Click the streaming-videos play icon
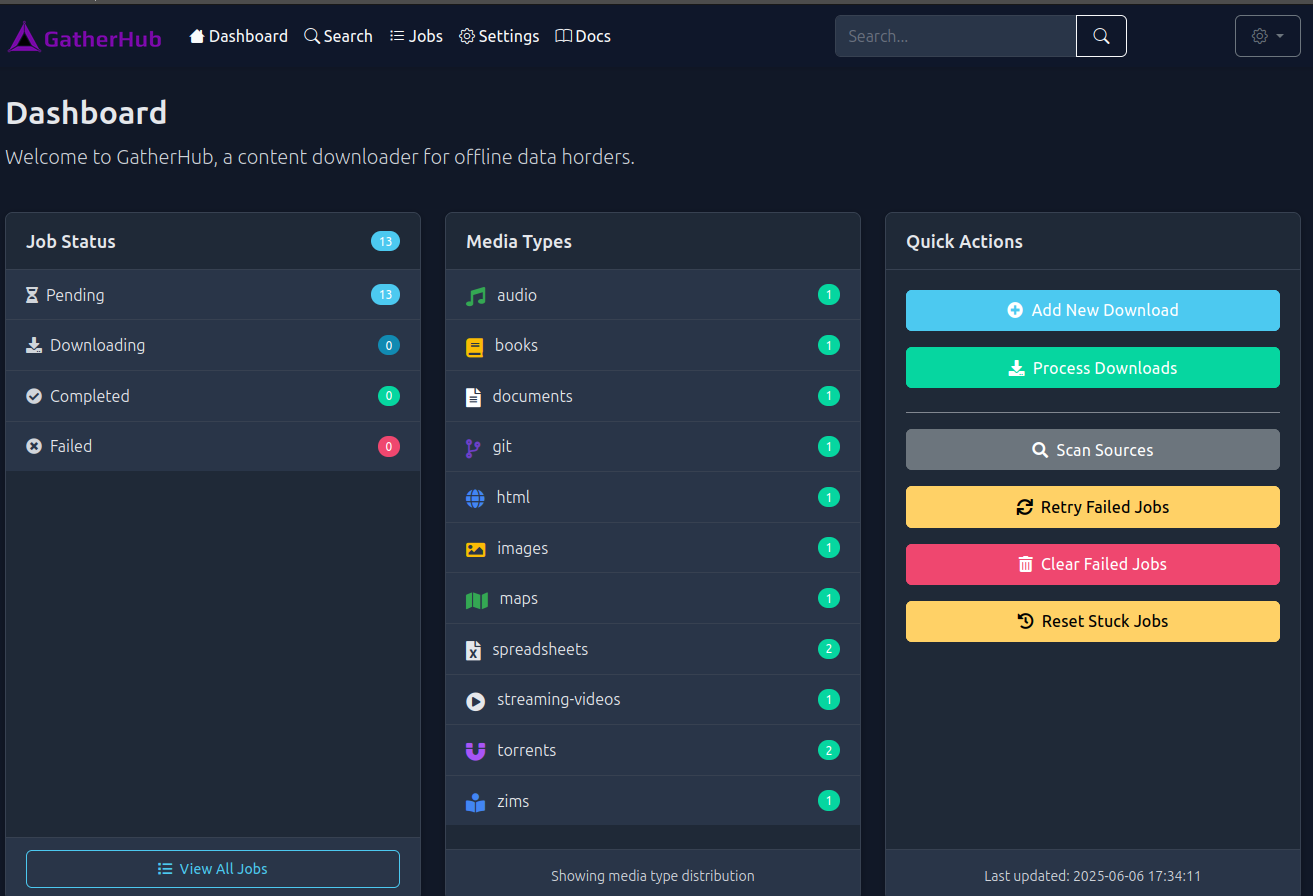Viewport: 1313px width, 896px height. [475, 700]
